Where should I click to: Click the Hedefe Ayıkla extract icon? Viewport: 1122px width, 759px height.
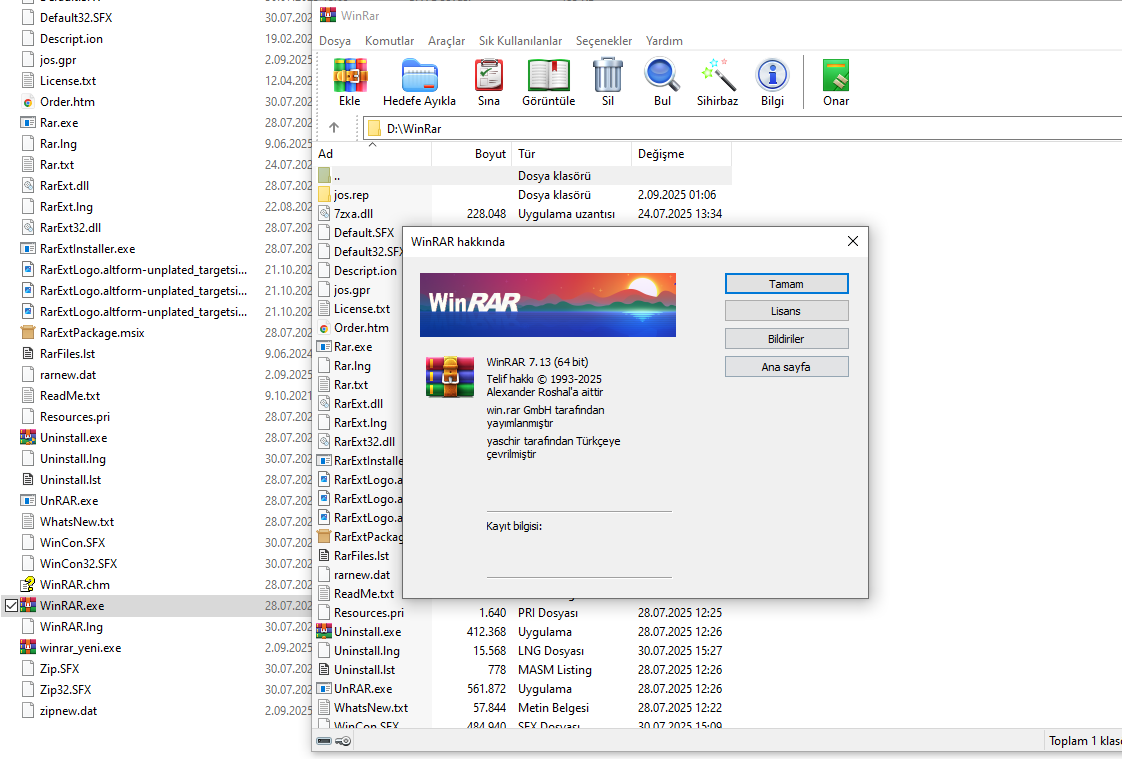(x=419, y=76)
